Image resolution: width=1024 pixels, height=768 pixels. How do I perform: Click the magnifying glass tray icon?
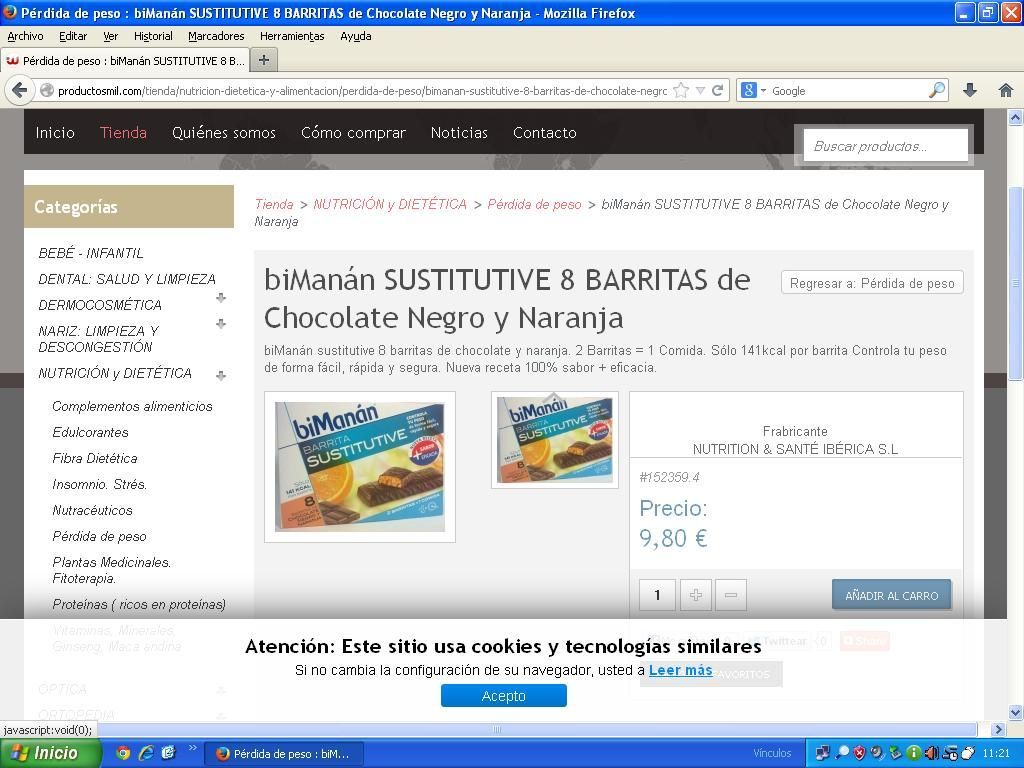tap(842, 754)
